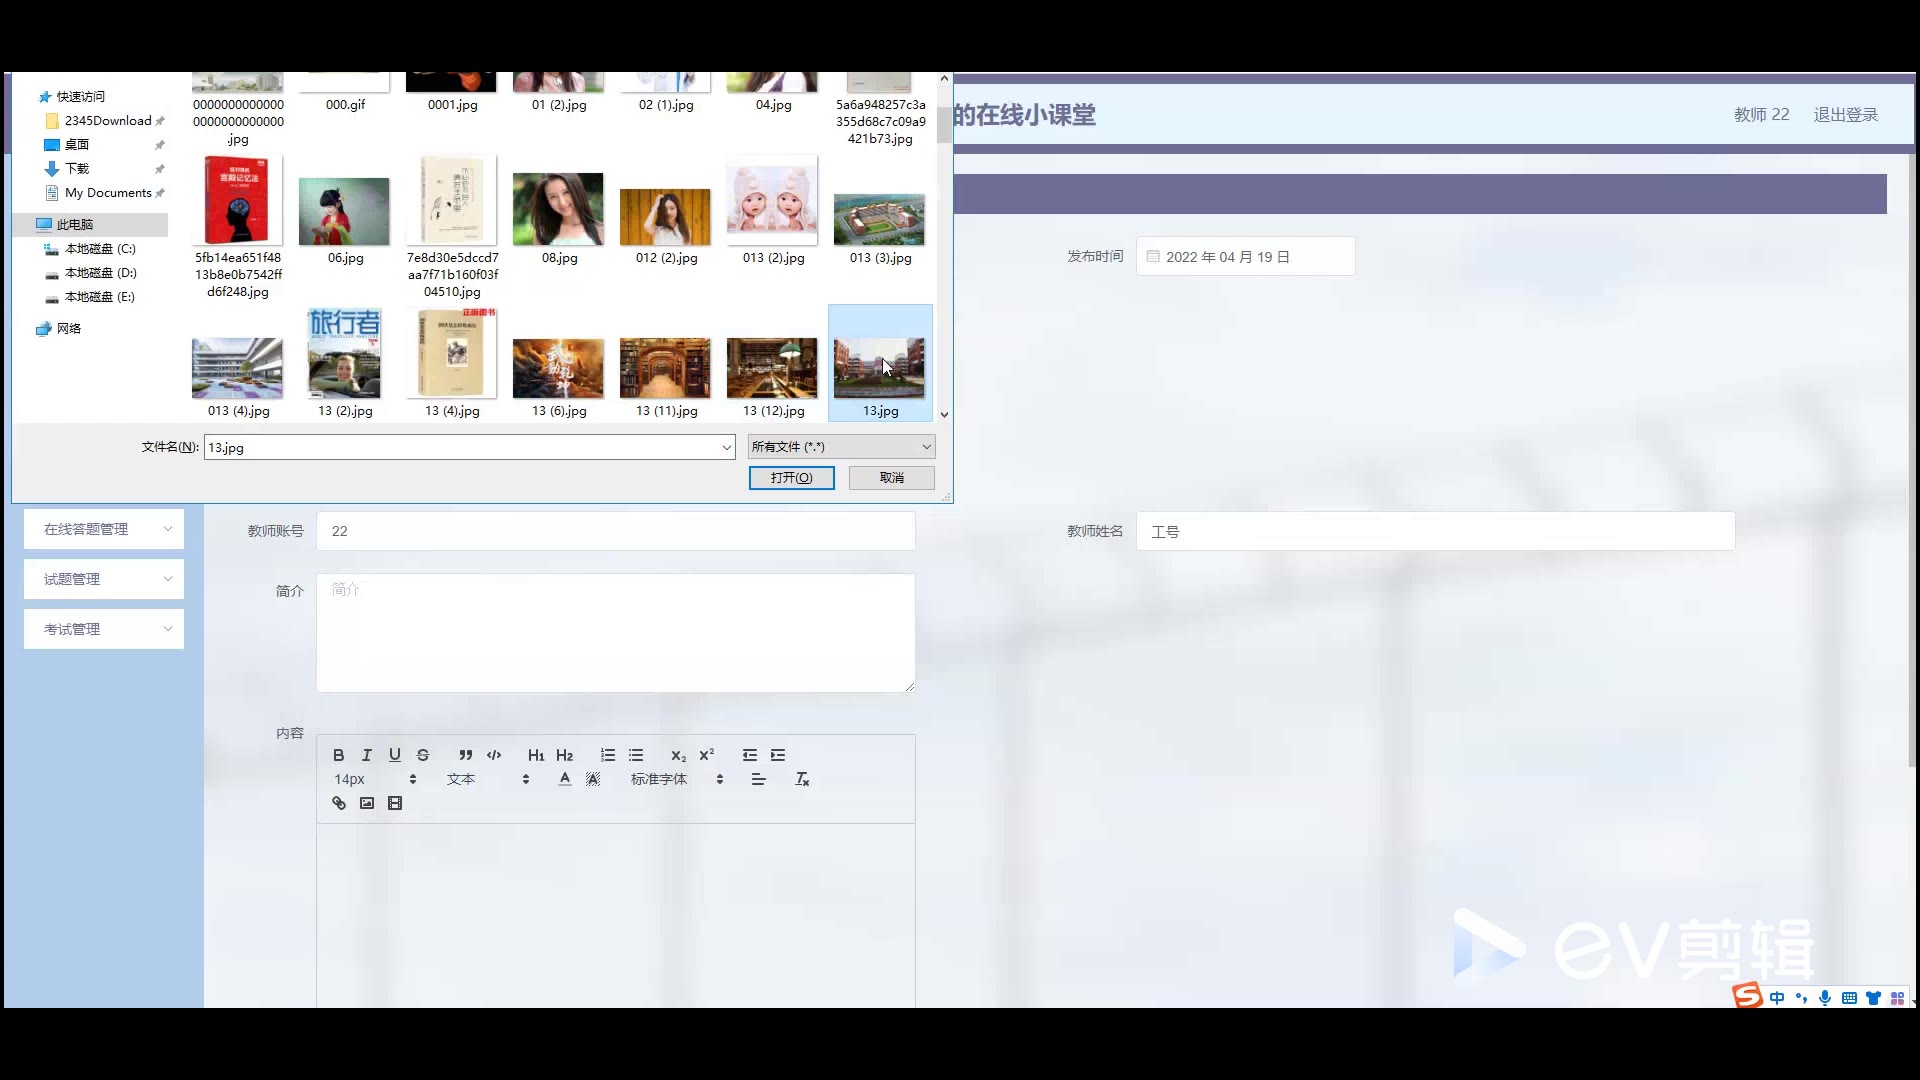Select the 13 (2).jpg thumbnail

point(345,355)
